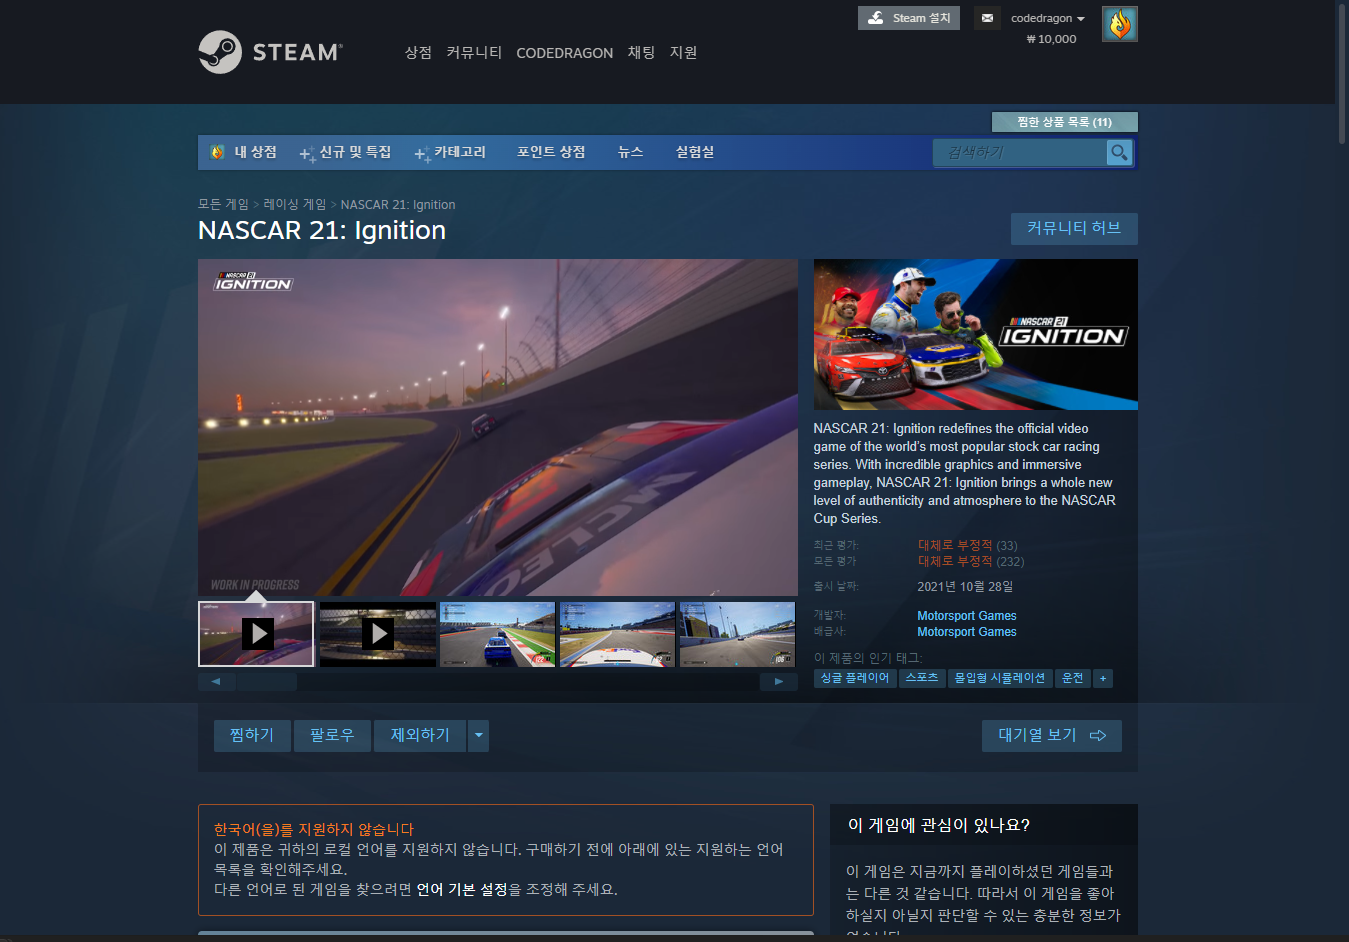
Task: Open the 뉴스 store tab
Action: point(630,152)
